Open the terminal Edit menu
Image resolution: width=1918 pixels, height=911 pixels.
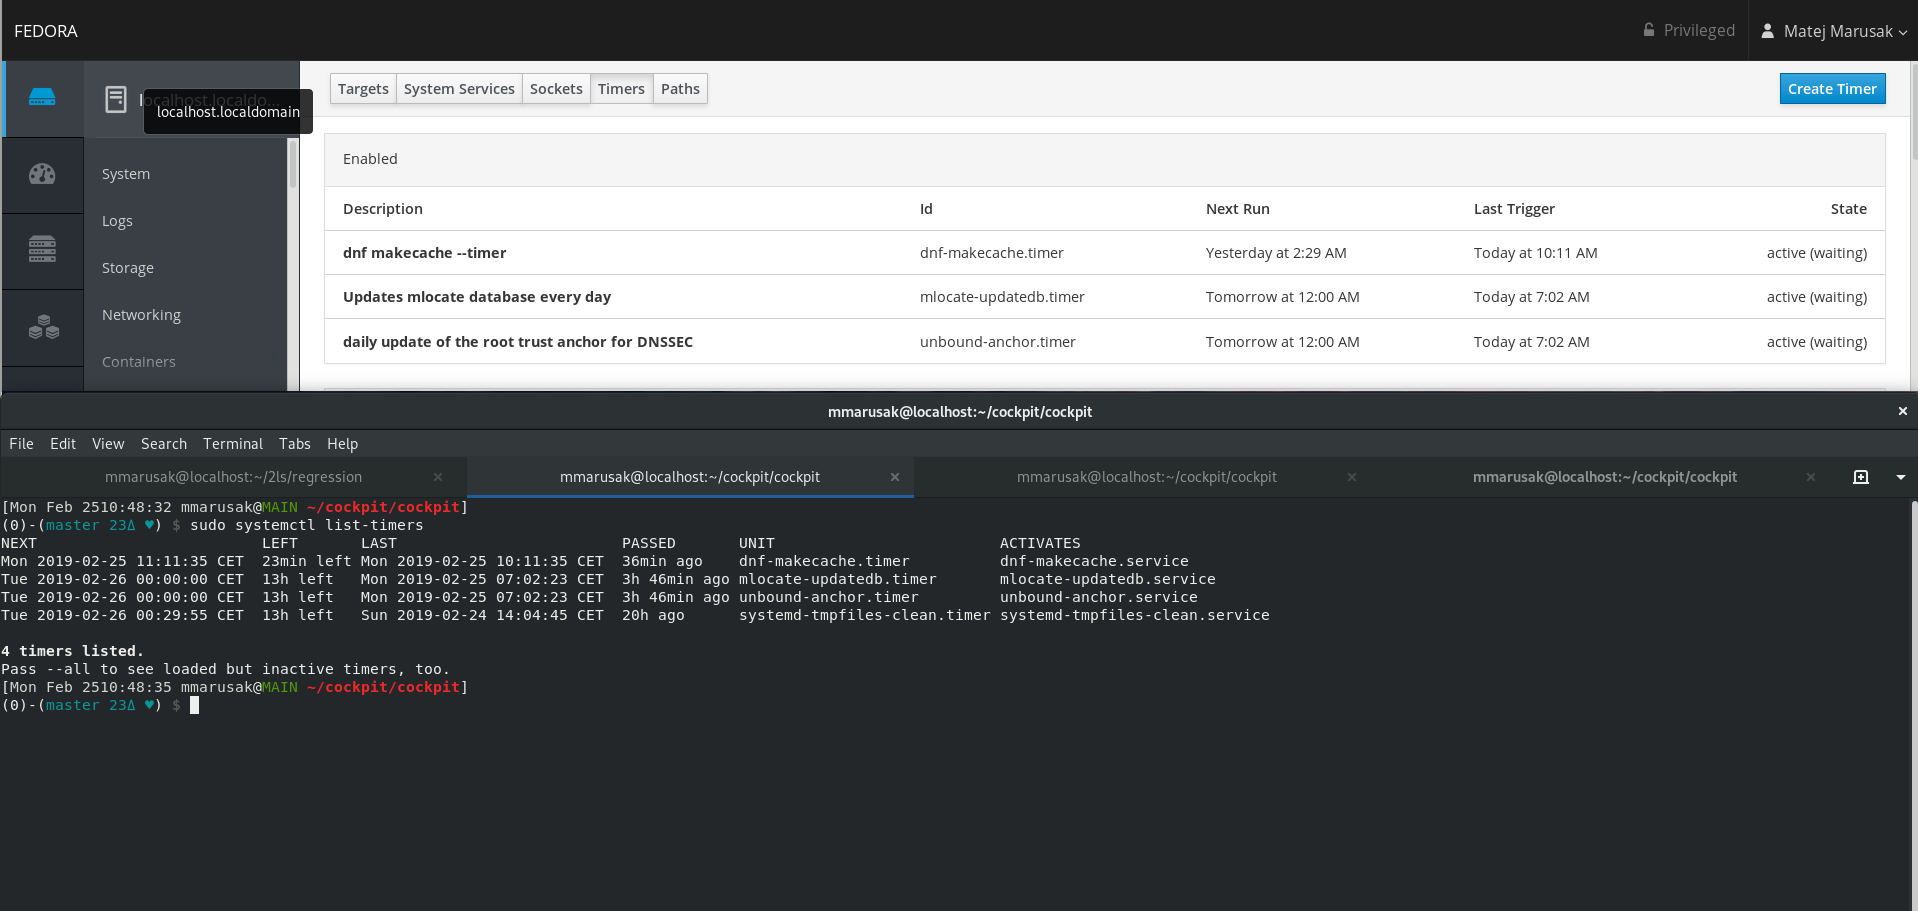click(x=63, y=444)
